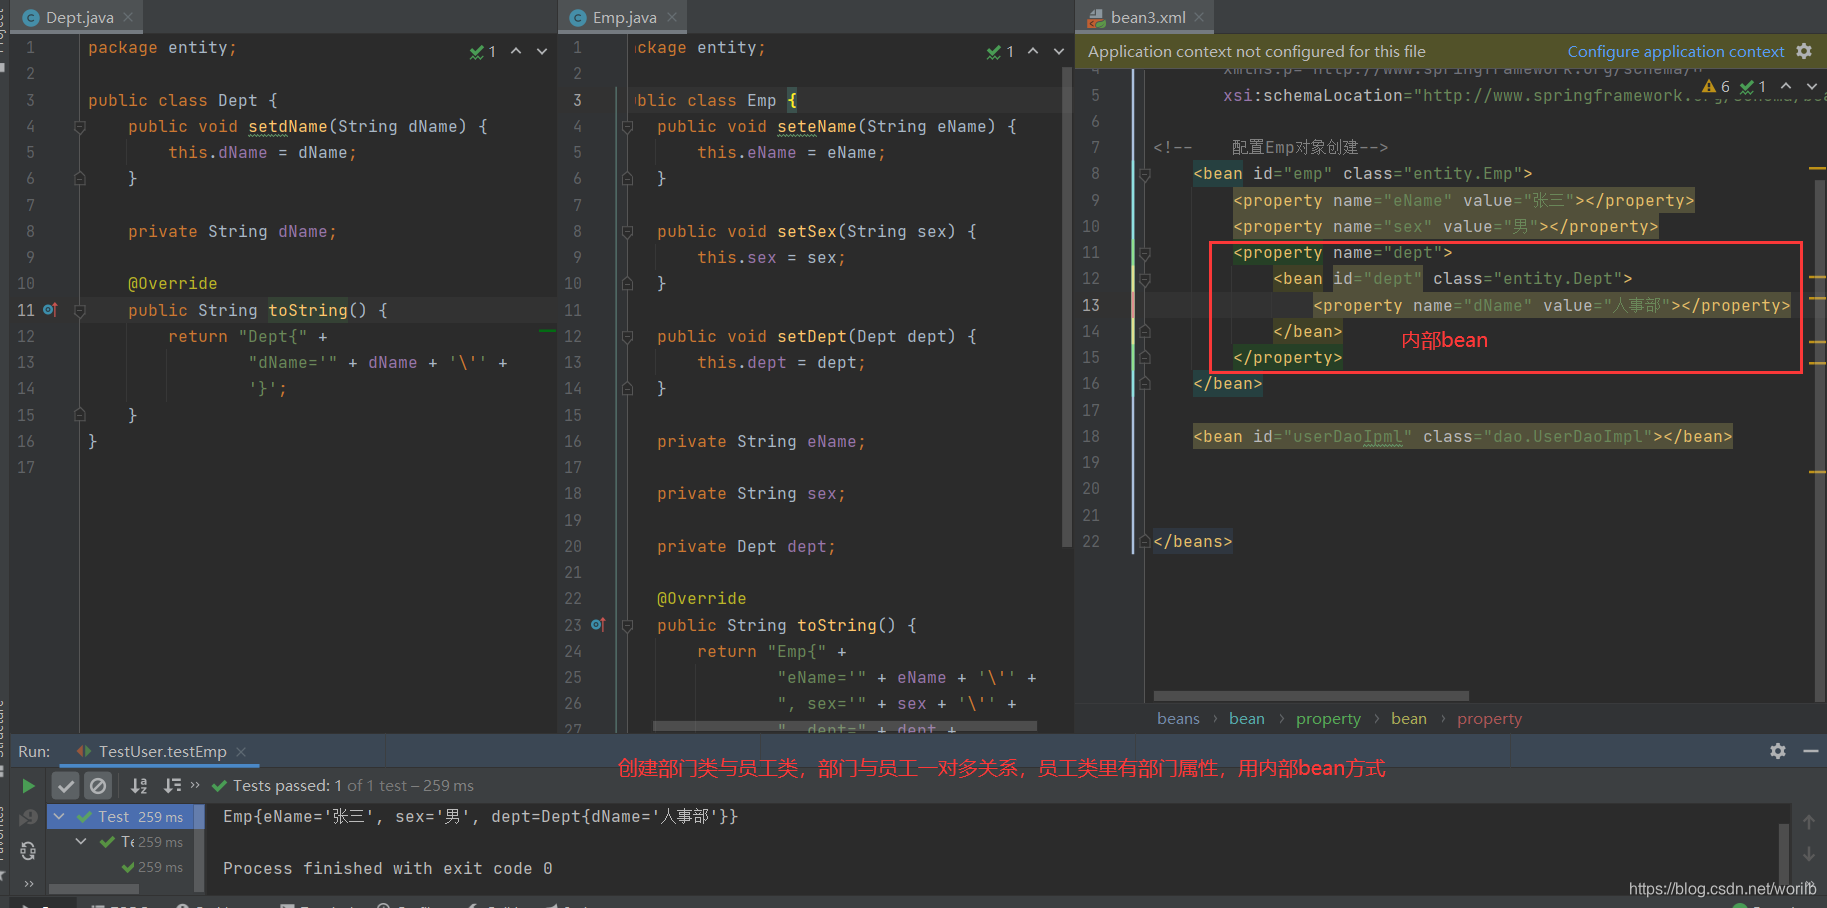Close the Emp.java tab
This screenshot has width=1827, height=908.
click(x=672, y=17)
